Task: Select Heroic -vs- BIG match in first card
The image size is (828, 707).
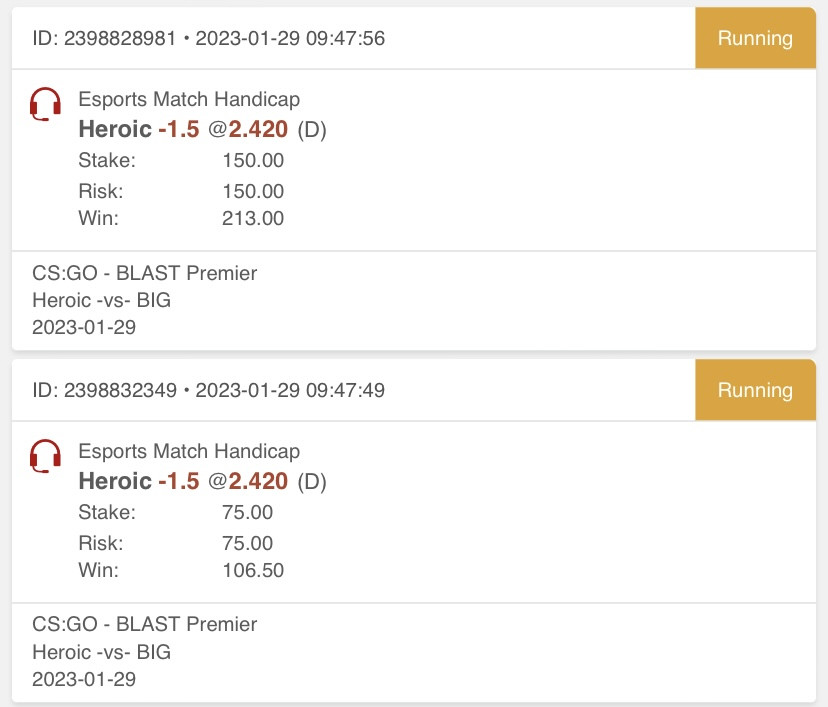Action: [101, 300]
